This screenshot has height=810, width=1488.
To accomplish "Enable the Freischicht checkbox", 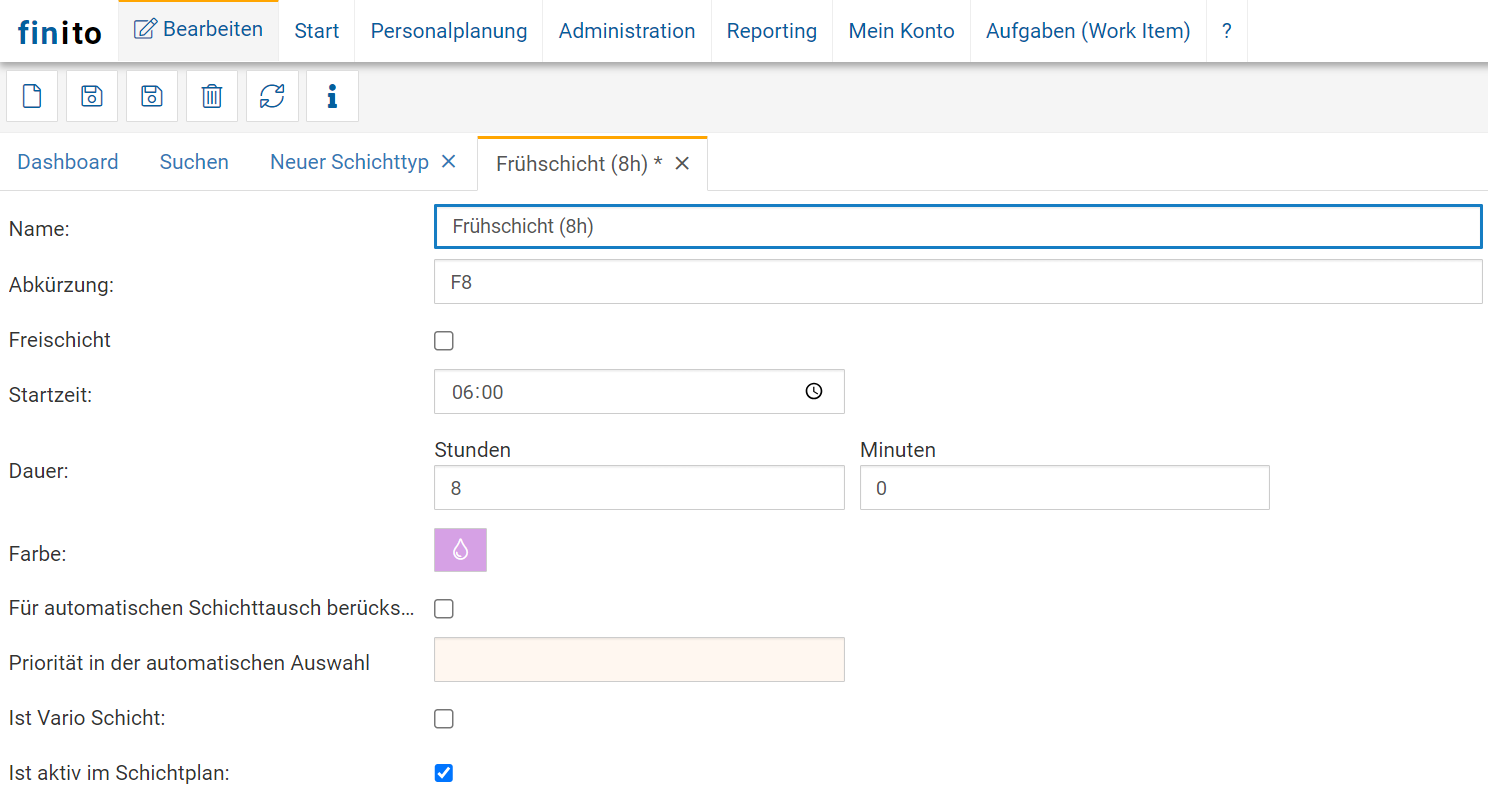I will [444, 341].
